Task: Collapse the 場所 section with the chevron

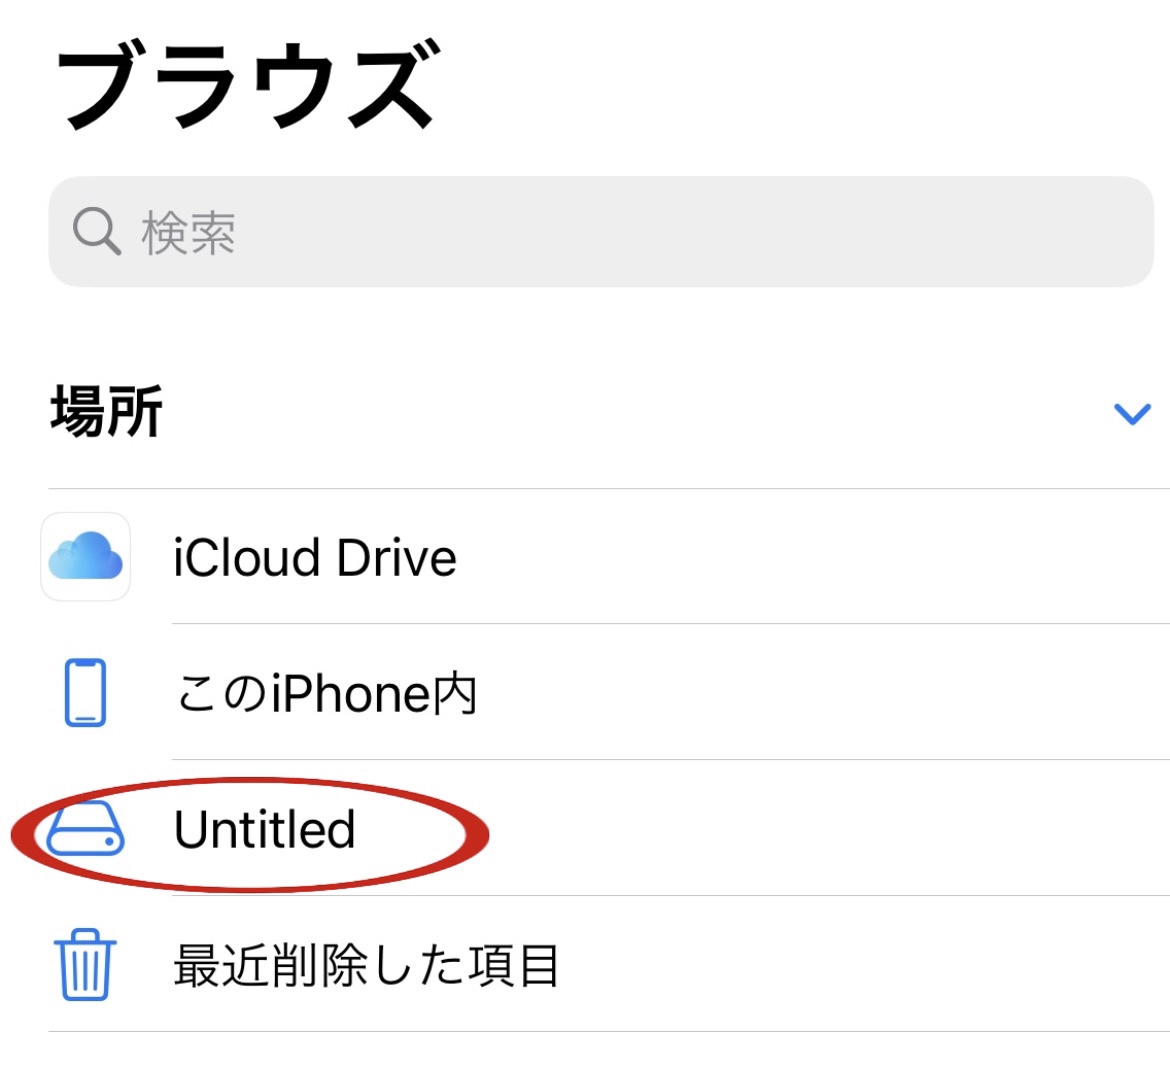Action: point(1132,413)
